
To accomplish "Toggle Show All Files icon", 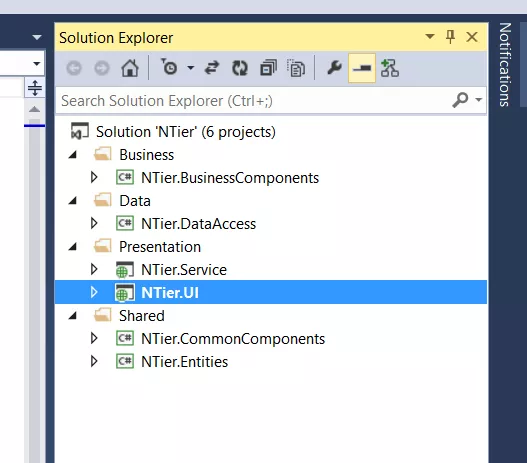I will [x=296, y=68].
